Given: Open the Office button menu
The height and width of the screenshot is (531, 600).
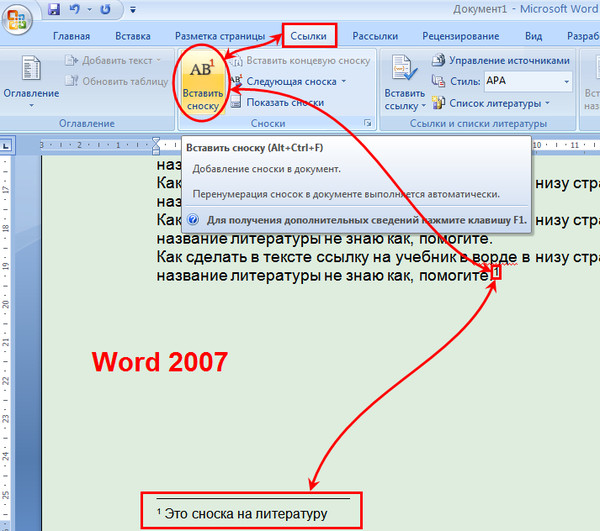Looking at the screenshot, I should pyautogui.click(x=16, y=19).
